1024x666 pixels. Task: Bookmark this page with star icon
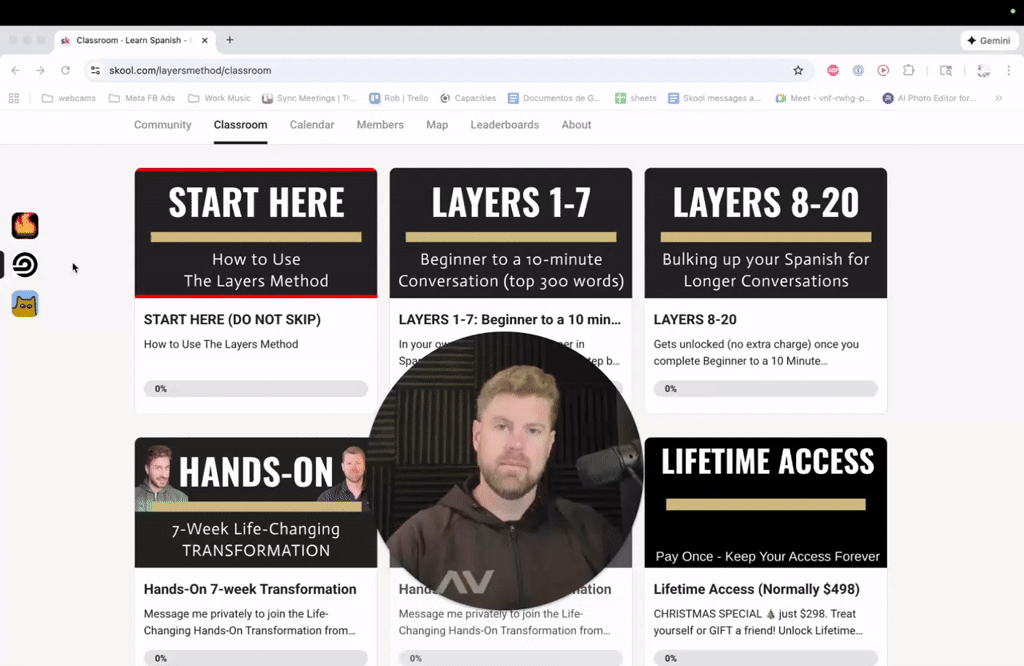[798, 71]
